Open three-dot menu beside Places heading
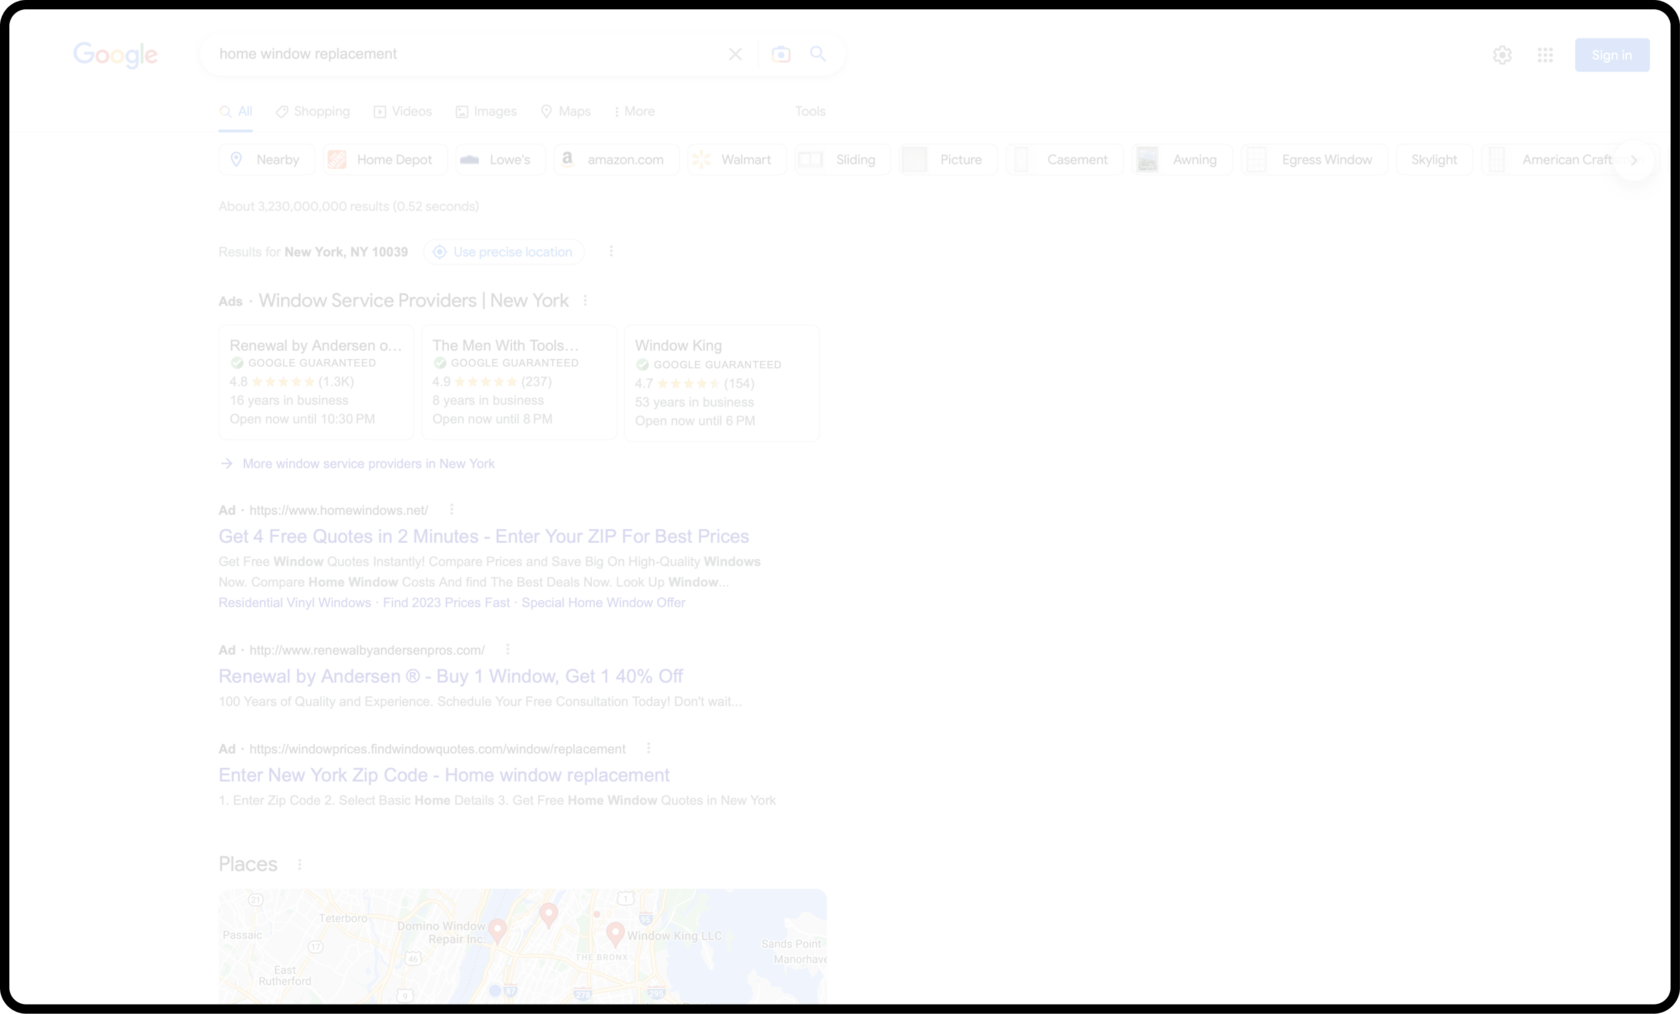 point(299,865)
